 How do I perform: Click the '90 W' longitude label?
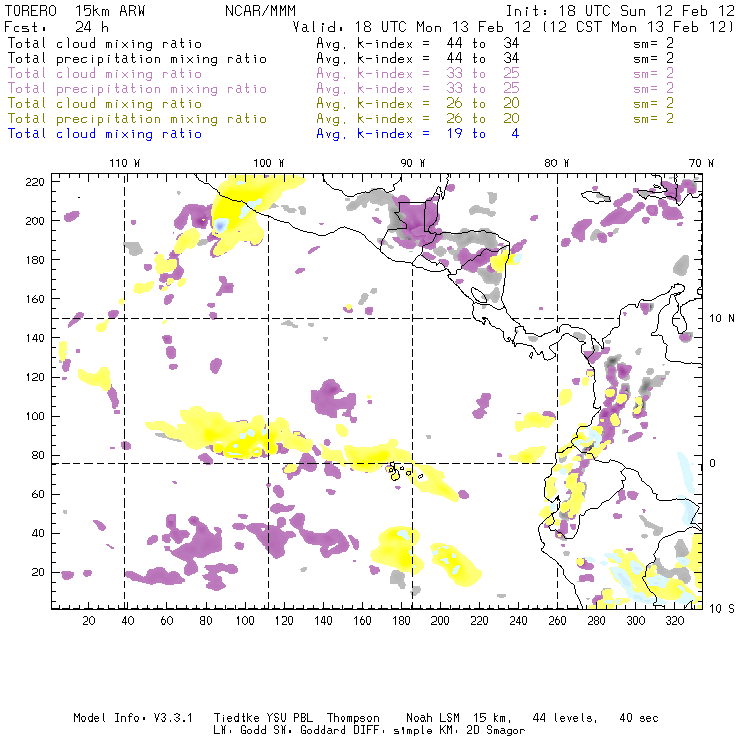pyautogui.click(x=413, y=163)
